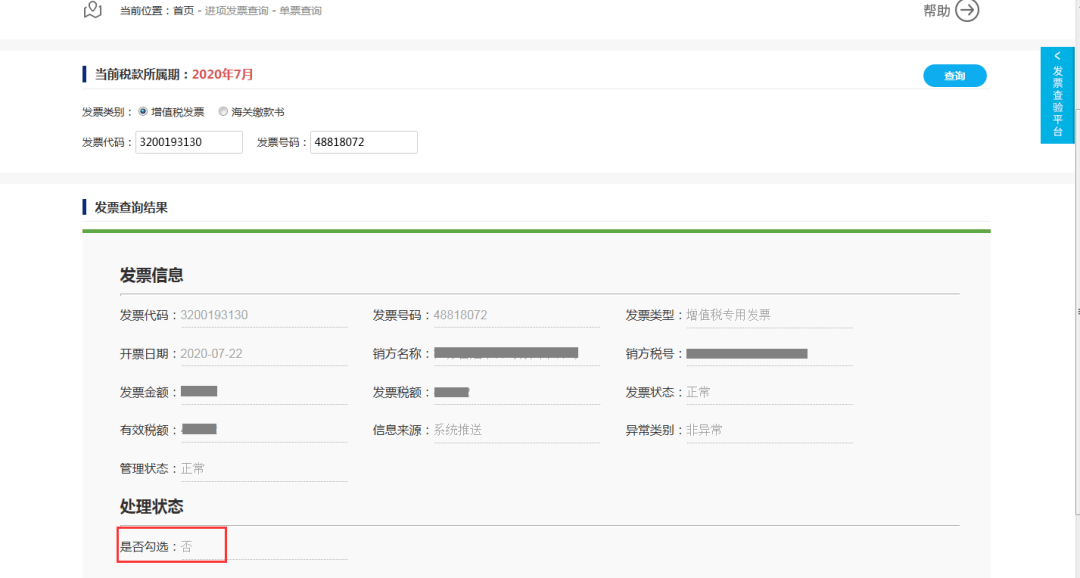Click the 系统推送 information source value
This screenshot has height=578, width=1080.
tap(457, 430)
